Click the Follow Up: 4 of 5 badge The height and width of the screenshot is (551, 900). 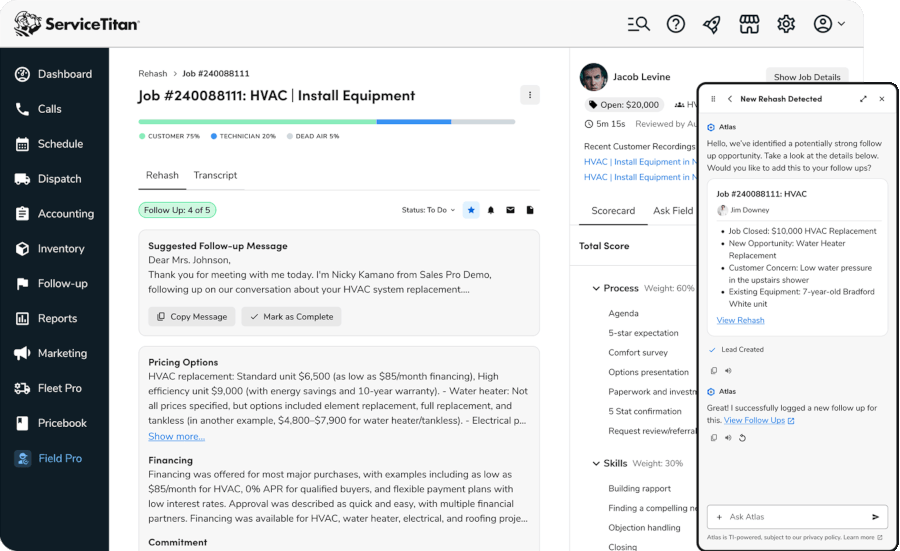pos(177,210)
